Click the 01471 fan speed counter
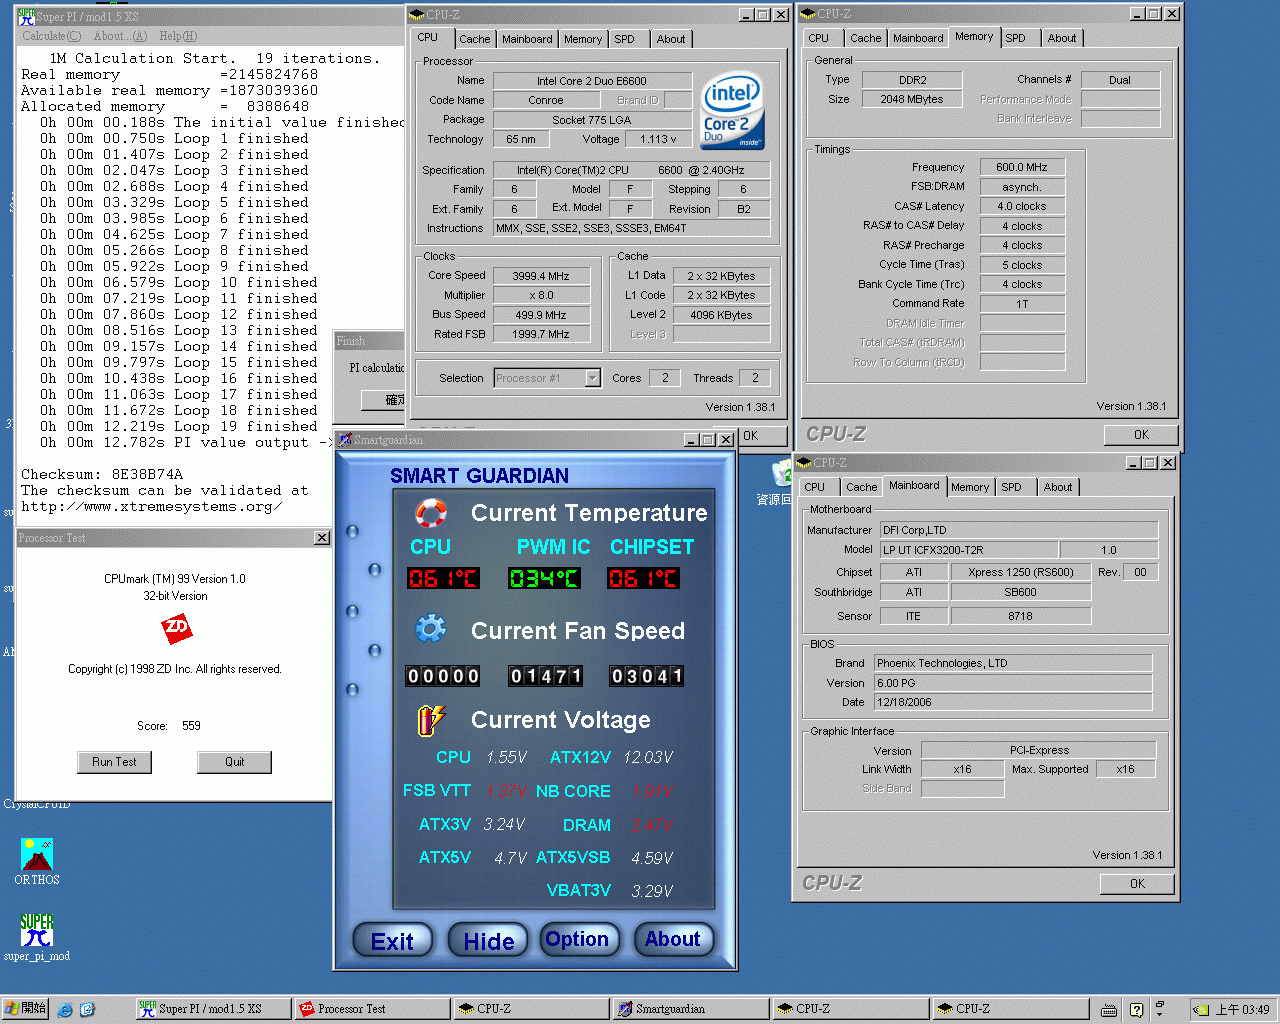The image size is (1280, 1024). 545,676
